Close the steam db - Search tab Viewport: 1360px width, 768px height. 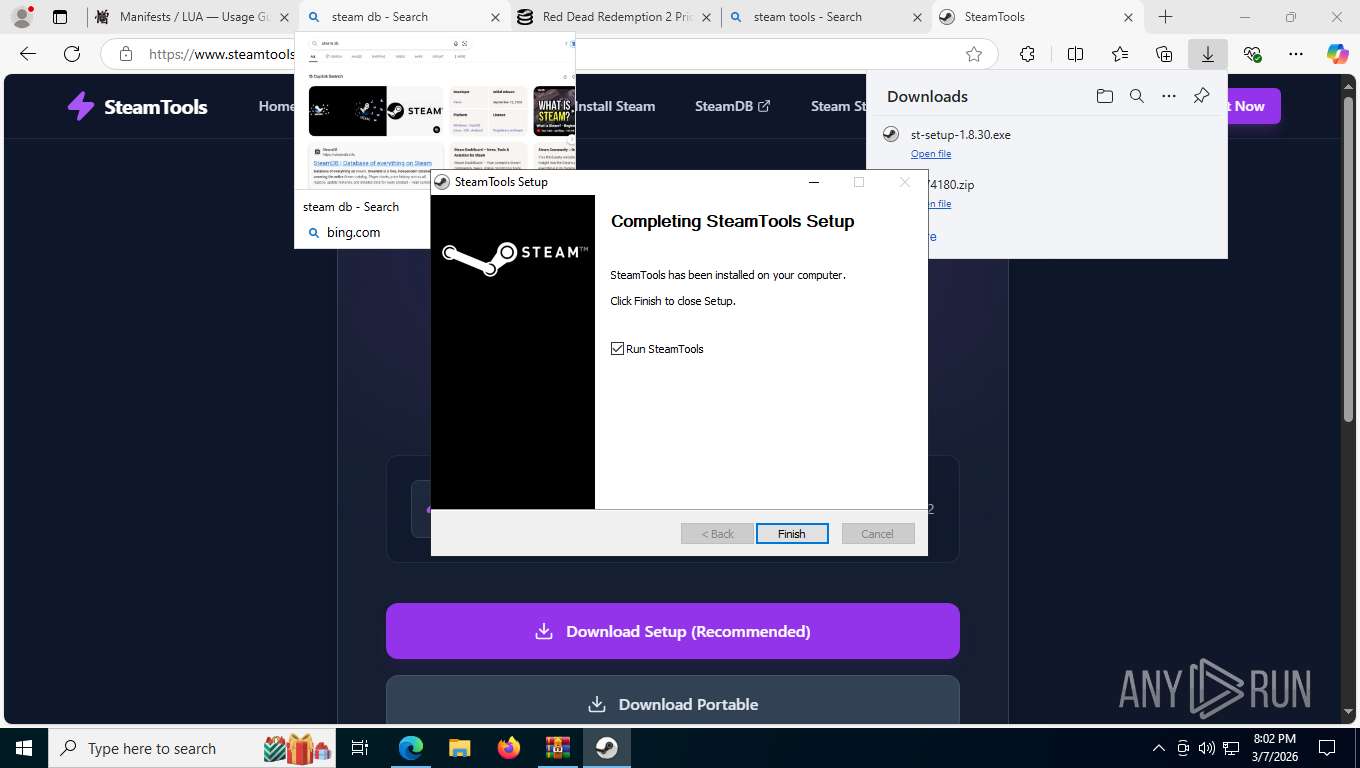[x=495, y=17]
